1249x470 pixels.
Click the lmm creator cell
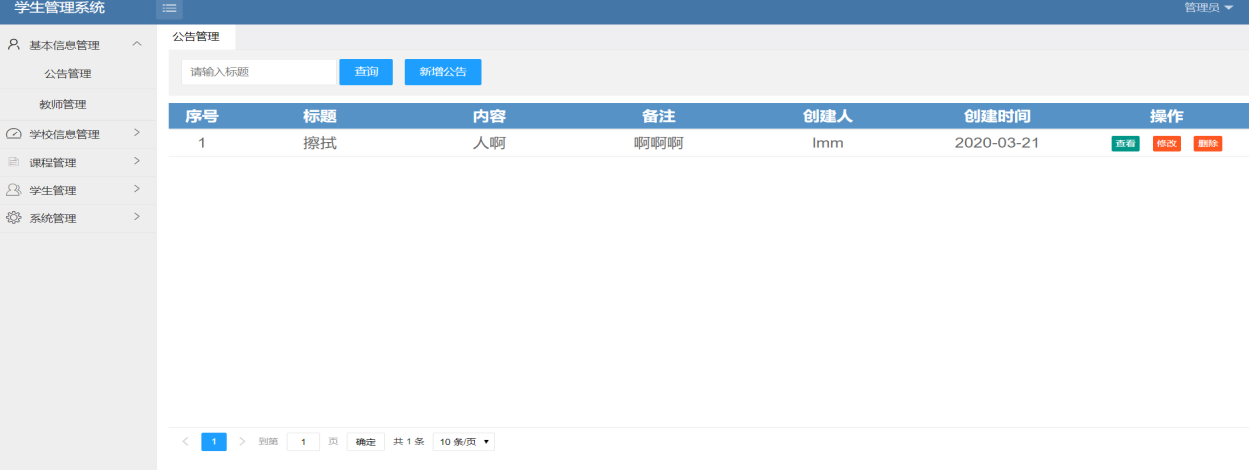pos(828,143)
